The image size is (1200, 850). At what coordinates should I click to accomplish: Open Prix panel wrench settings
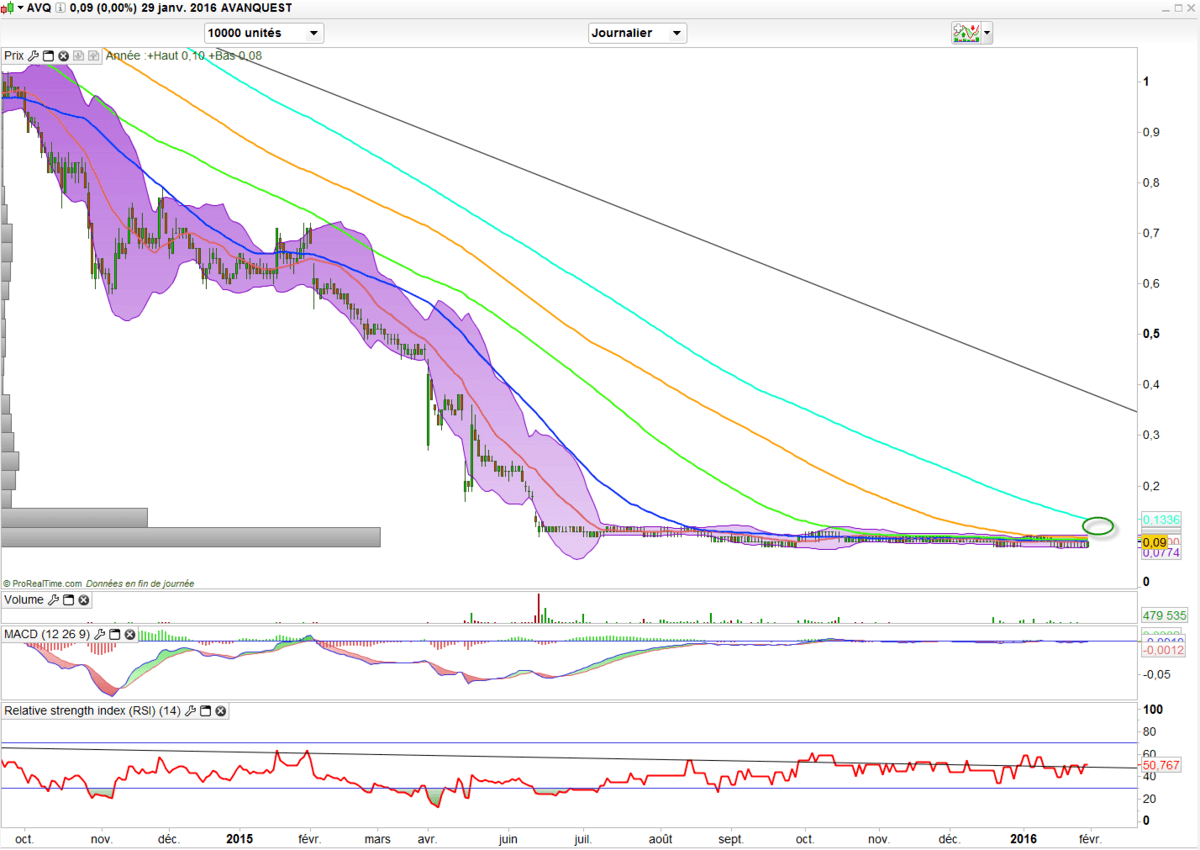pos(33,56)
